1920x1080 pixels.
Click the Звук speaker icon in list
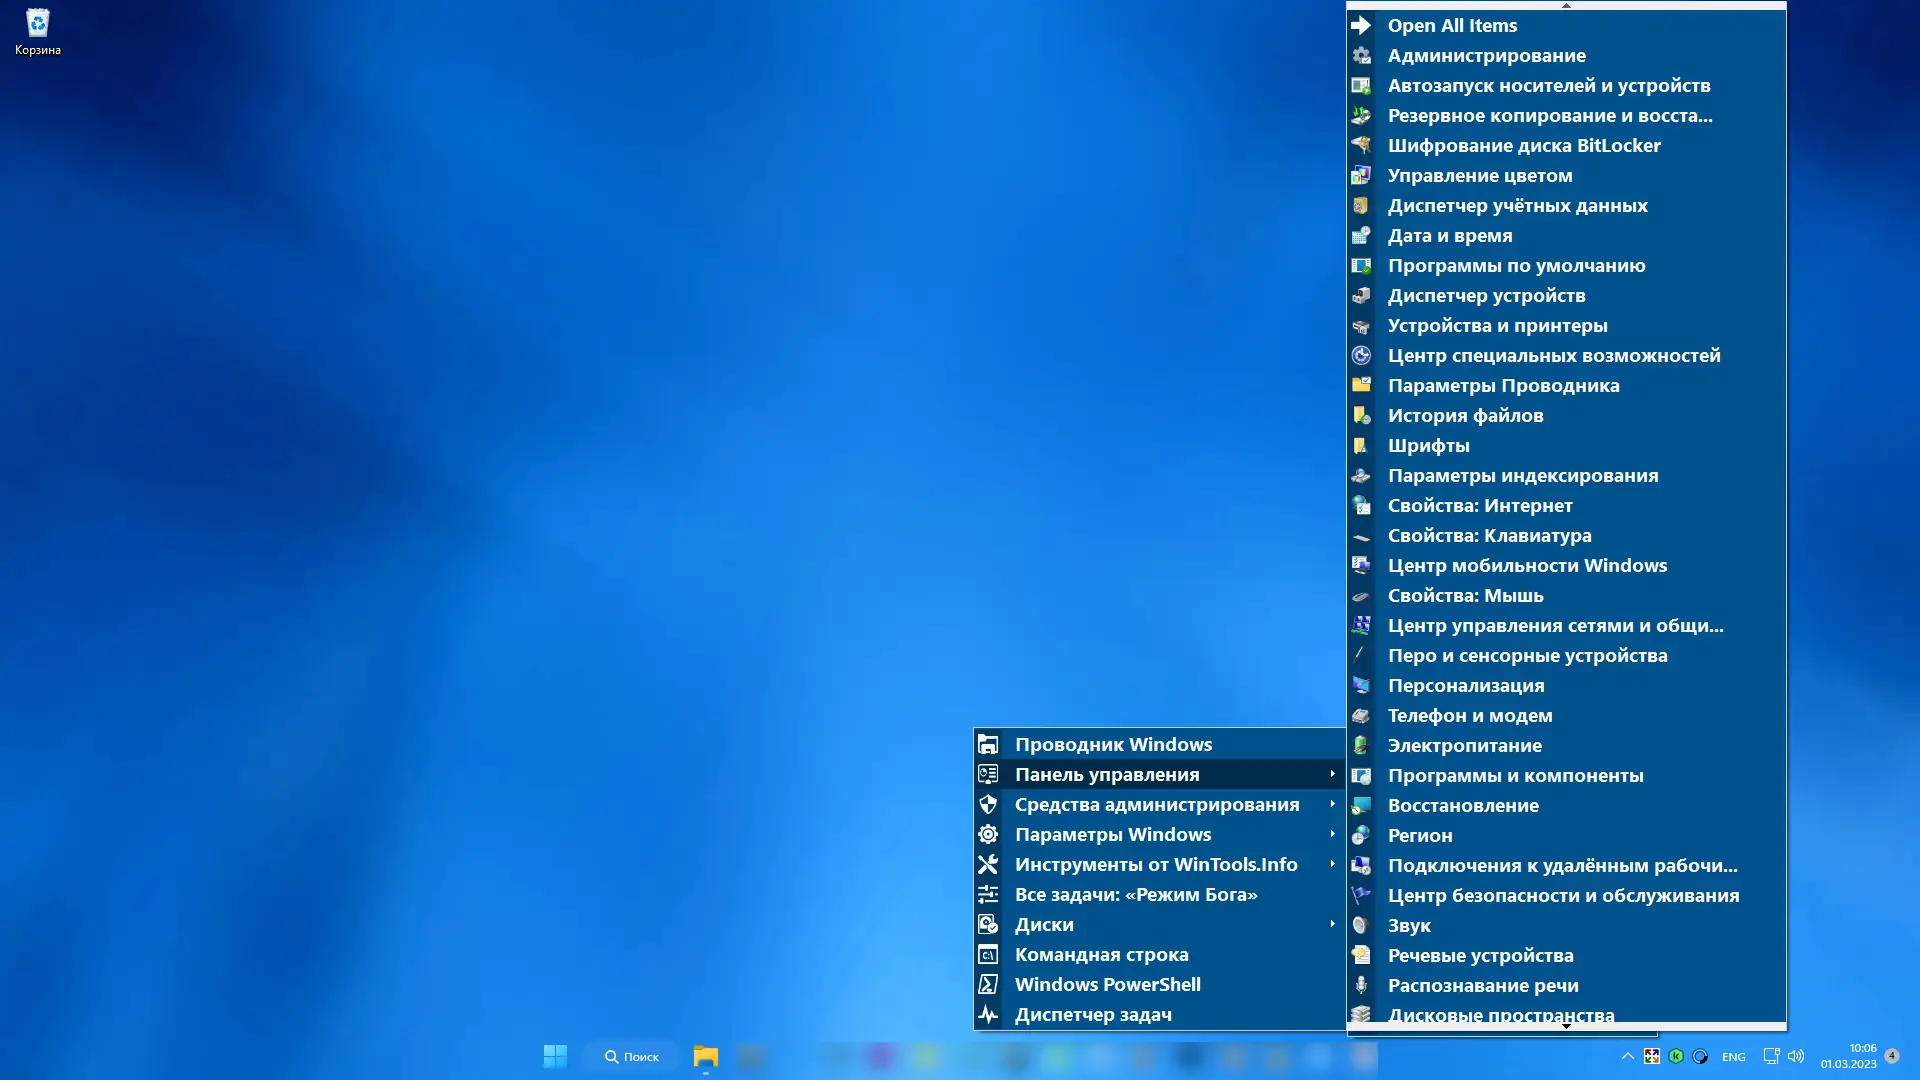[x=1361, y=925]
